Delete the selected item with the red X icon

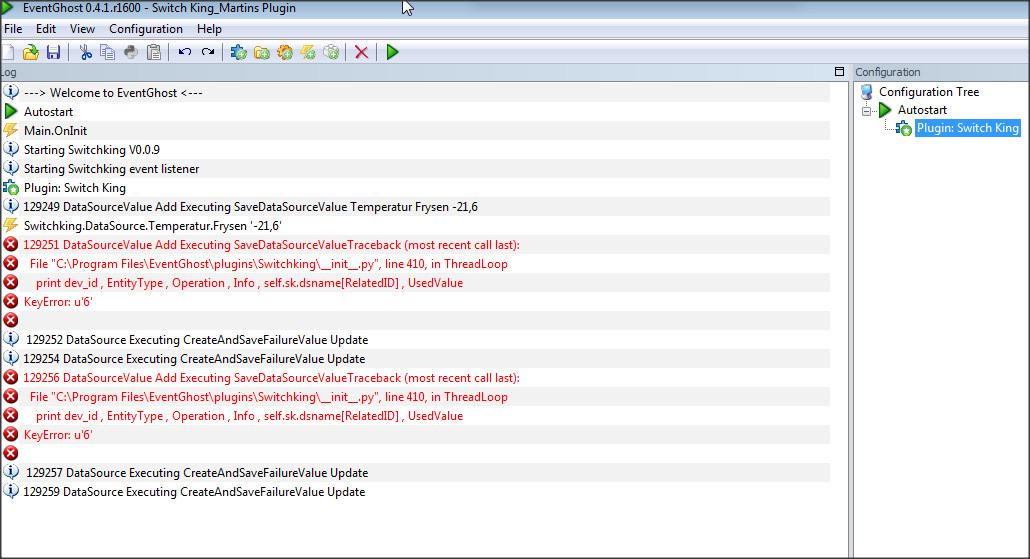click(361, 53)
